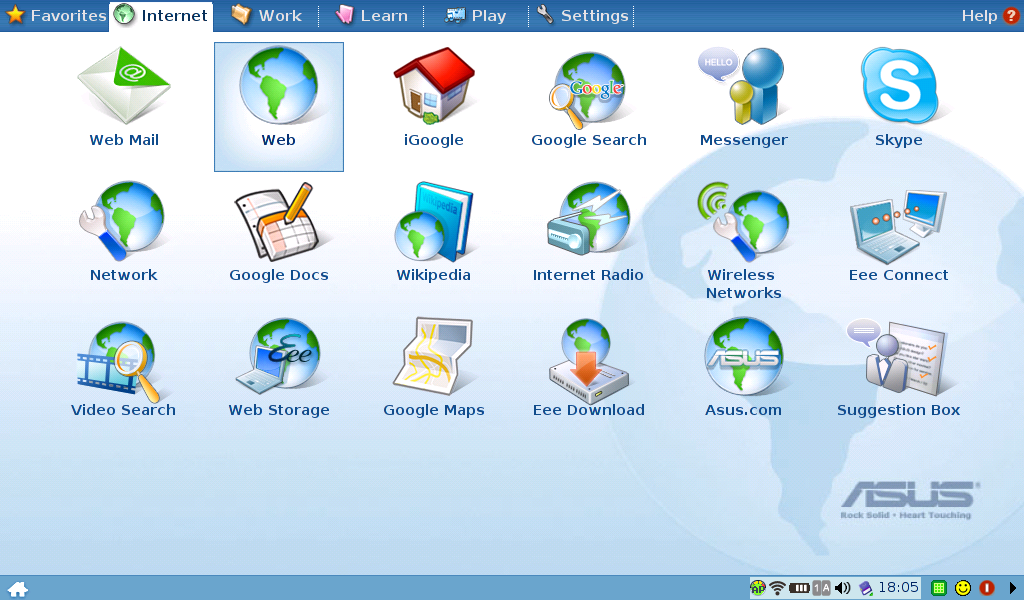Check the battery status tray icon

tap(799, 588)
